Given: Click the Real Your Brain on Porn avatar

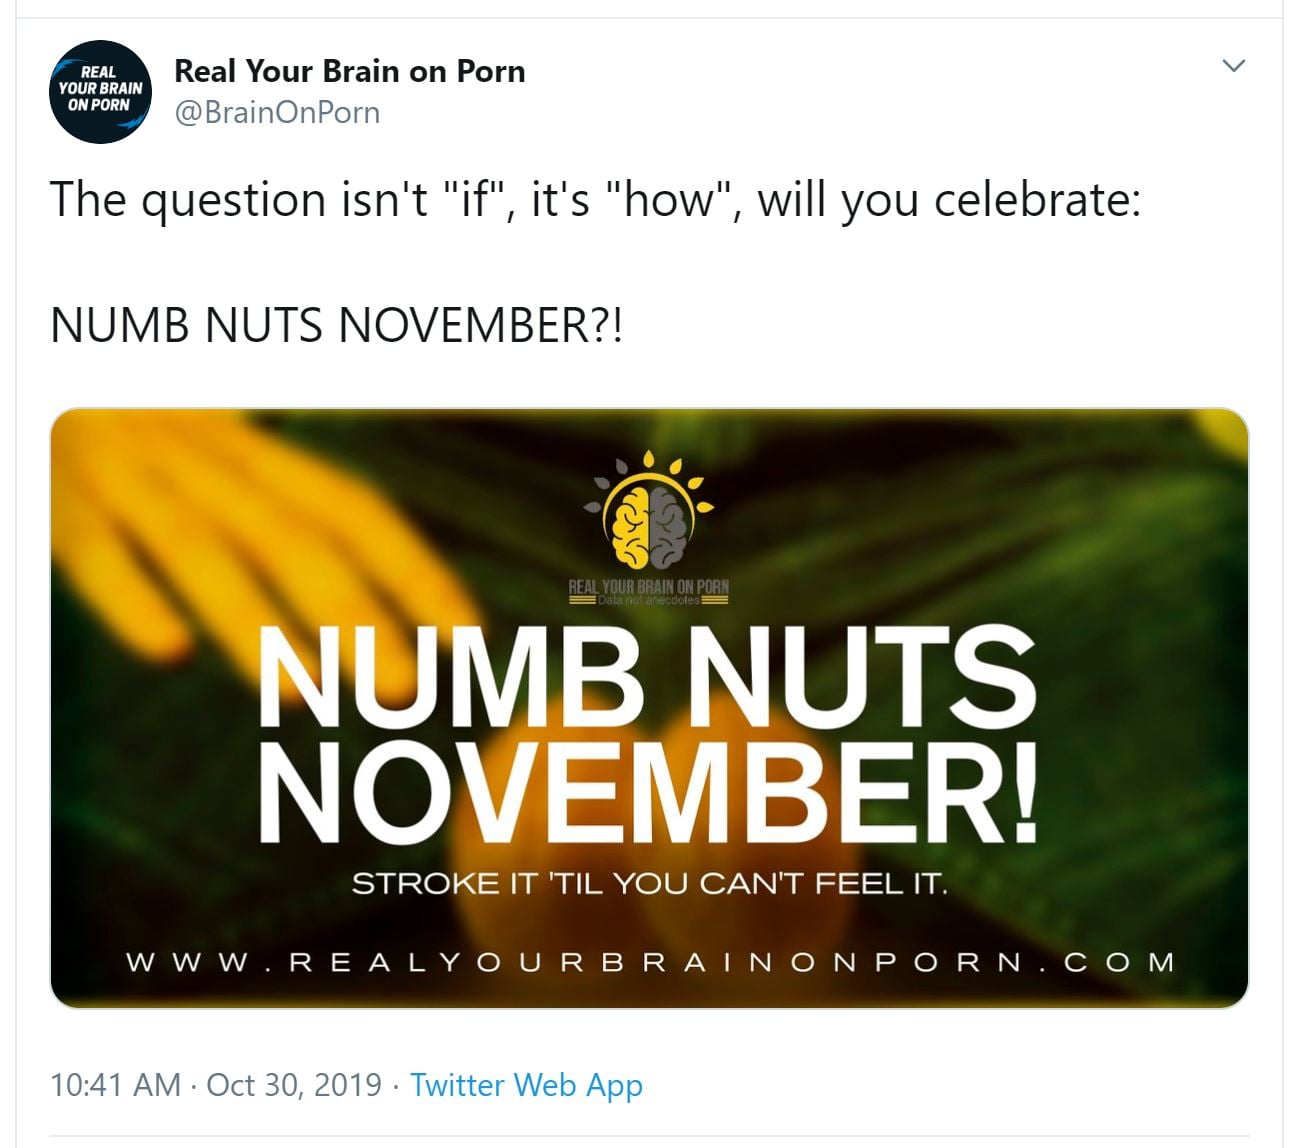Looking at the screenshot, I should [x=100, y=91].
